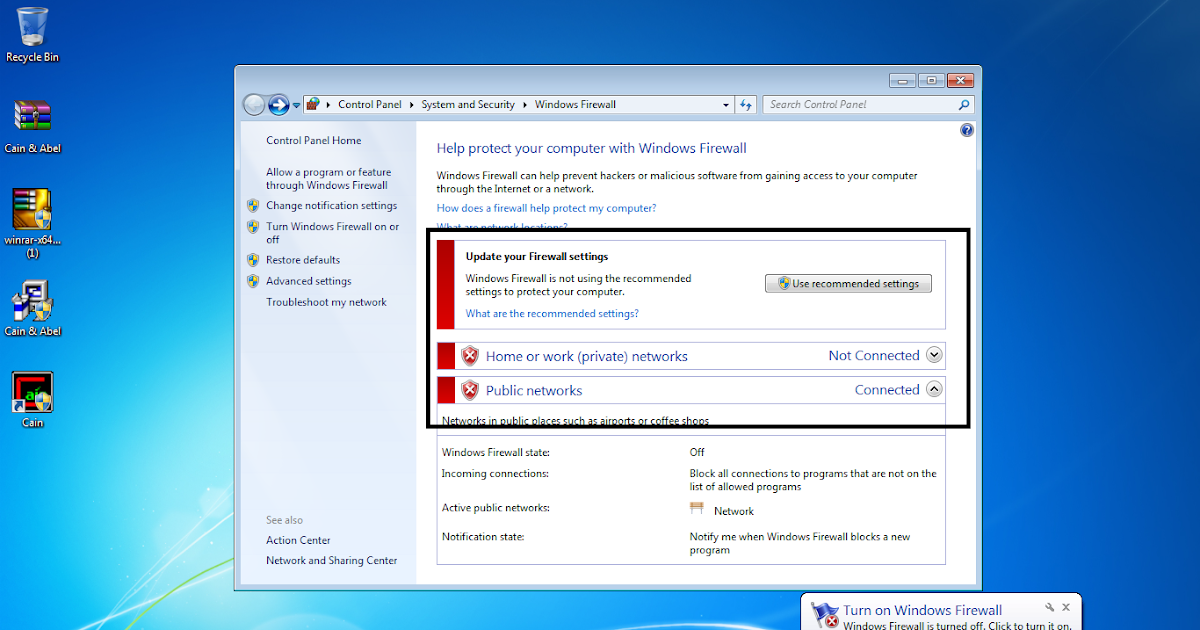Open the blue Help question mark
The image size is (1200, 630).
(967, 130)
